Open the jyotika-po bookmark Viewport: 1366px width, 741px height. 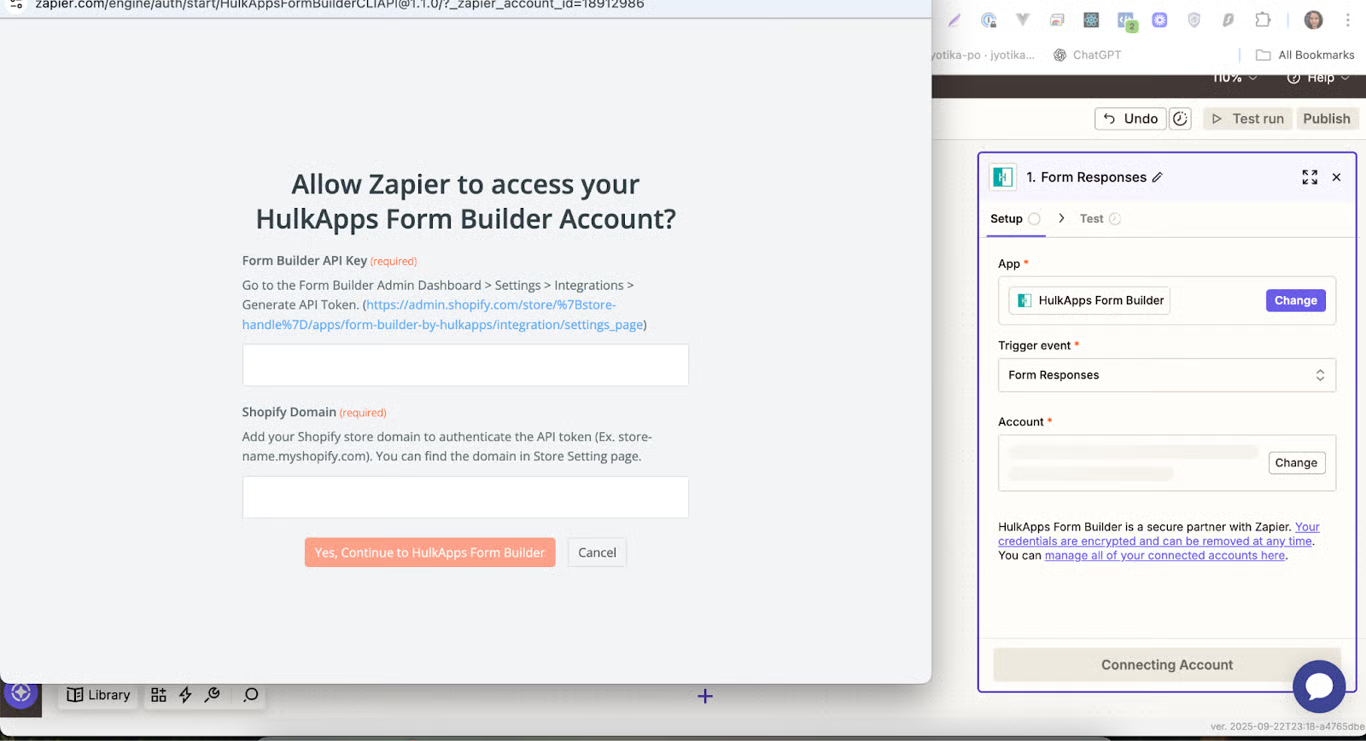(983, 55)
